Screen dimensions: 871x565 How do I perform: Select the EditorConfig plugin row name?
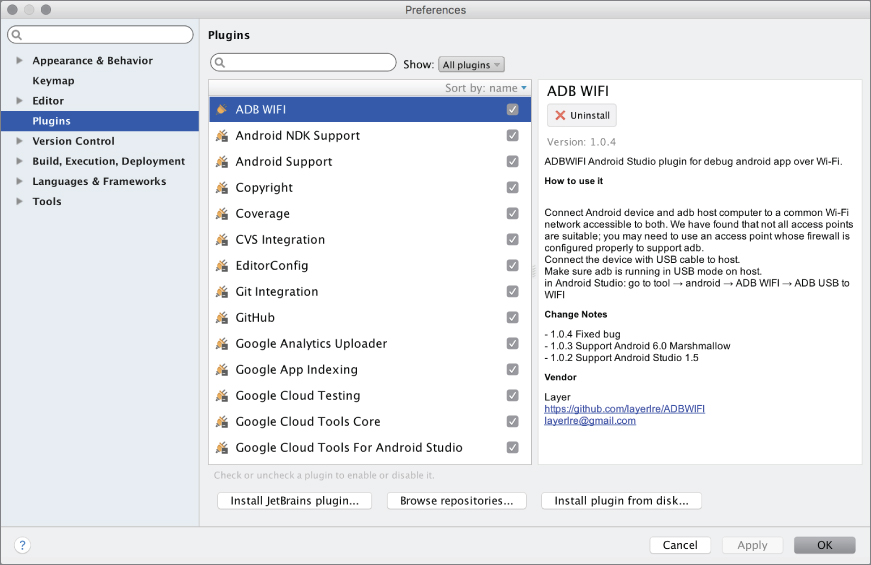272,266
